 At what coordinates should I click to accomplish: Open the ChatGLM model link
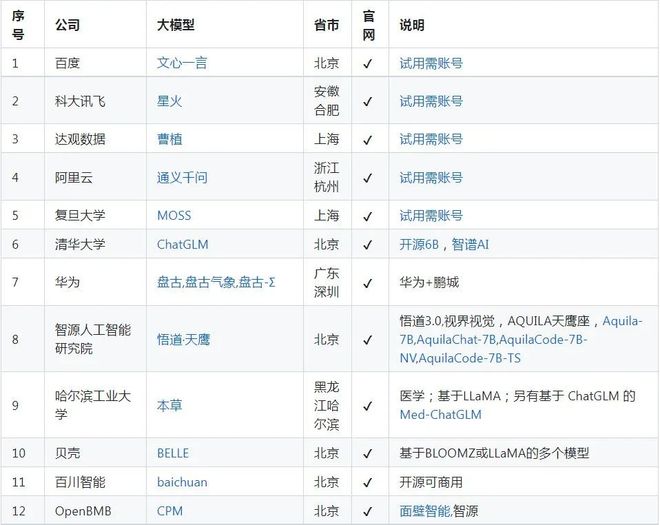[x=182, y=245]
